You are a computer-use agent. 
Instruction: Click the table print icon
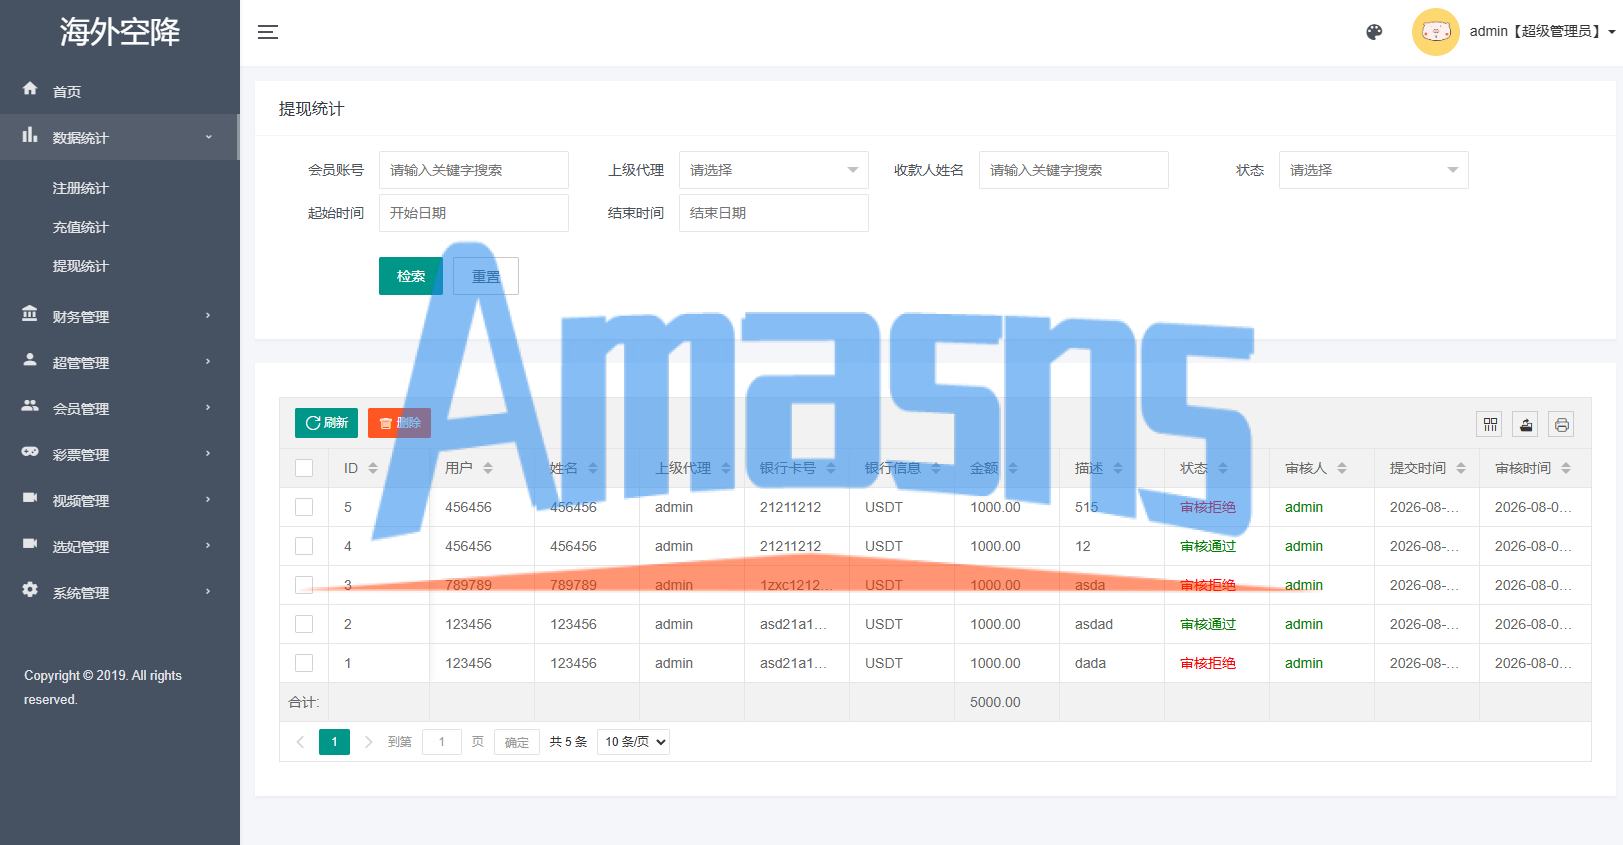point(1562,424)
